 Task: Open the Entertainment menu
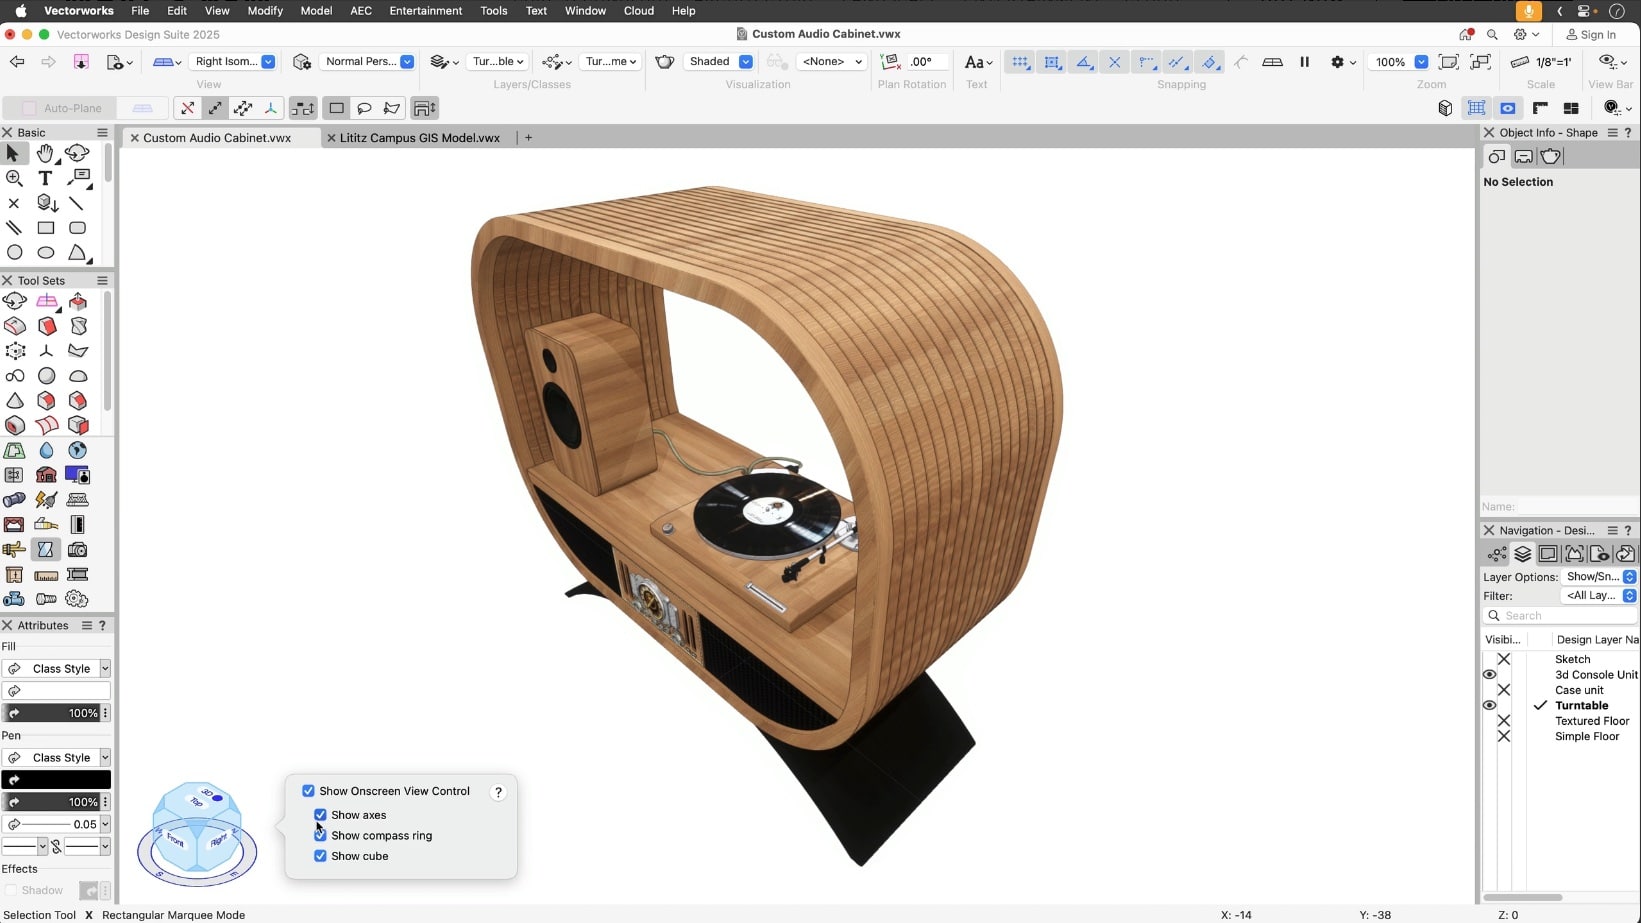[x=425, y=11]
